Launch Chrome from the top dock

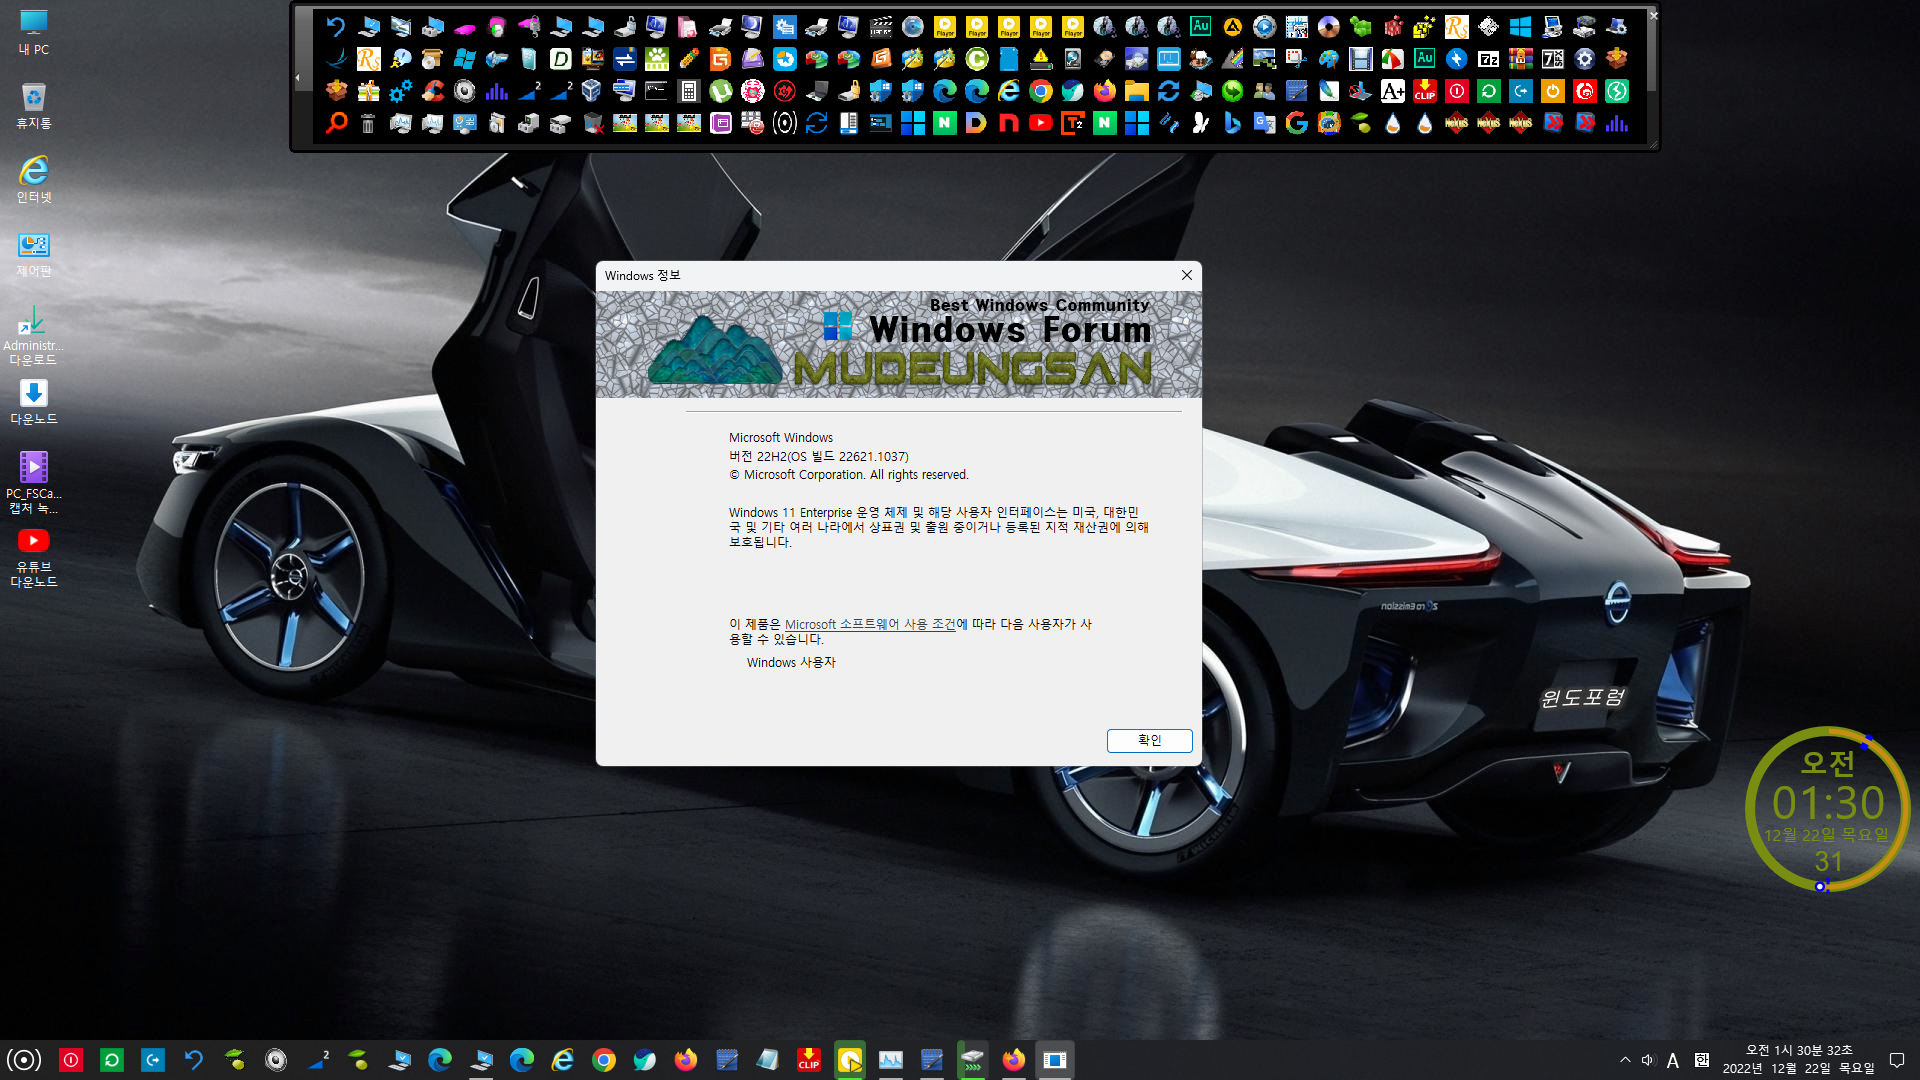click(1041, 91)
